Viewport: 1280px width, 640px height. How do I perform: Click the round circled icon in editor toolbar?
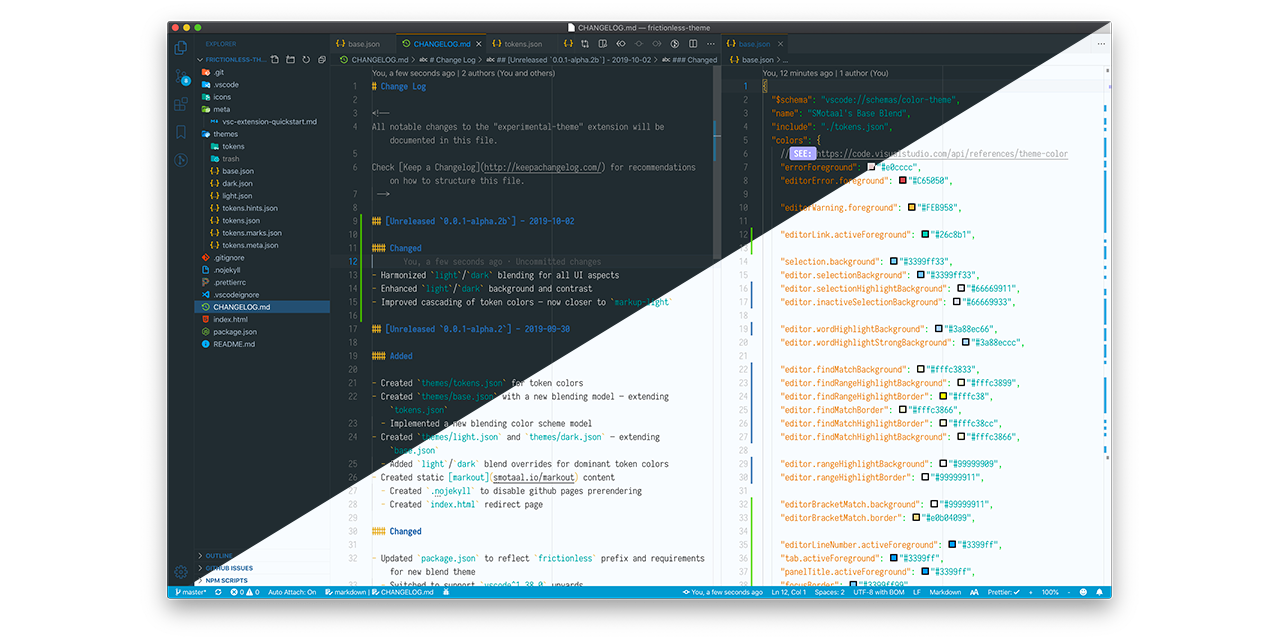point(675,44)
